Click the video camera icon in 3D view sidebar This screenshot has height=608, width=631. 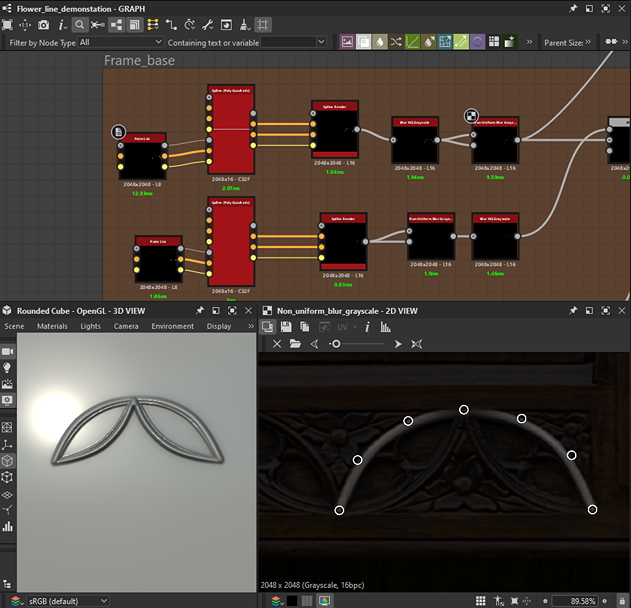[x=8, y=352]
